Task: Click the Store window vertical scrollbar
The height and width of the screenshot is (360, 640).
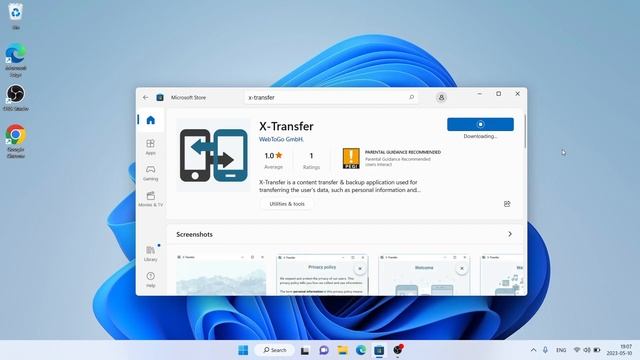Action: (525, 131)
